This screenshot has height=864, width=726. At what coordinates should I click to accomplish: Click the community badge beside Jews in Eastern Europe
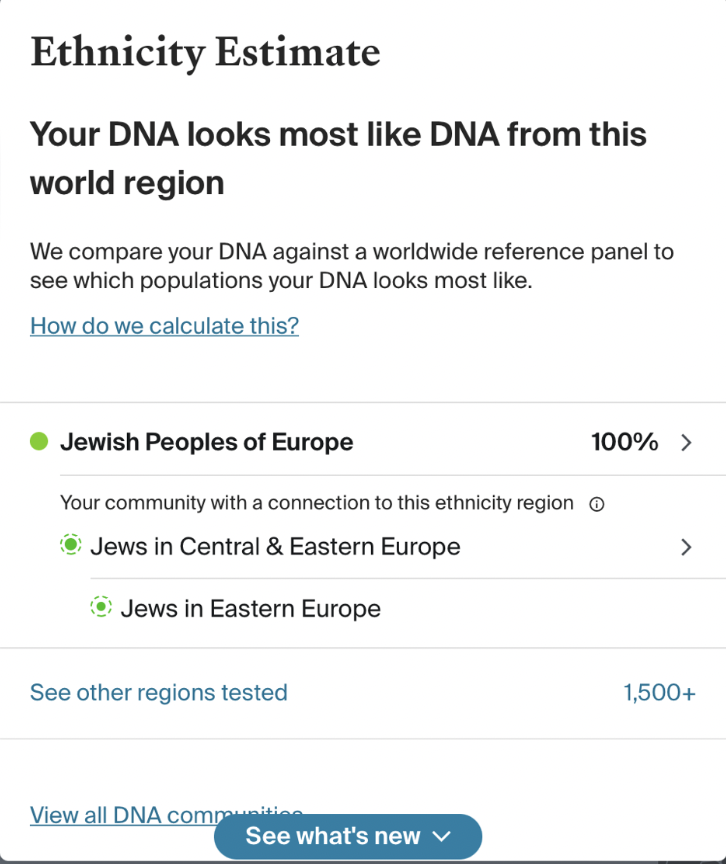100,608
